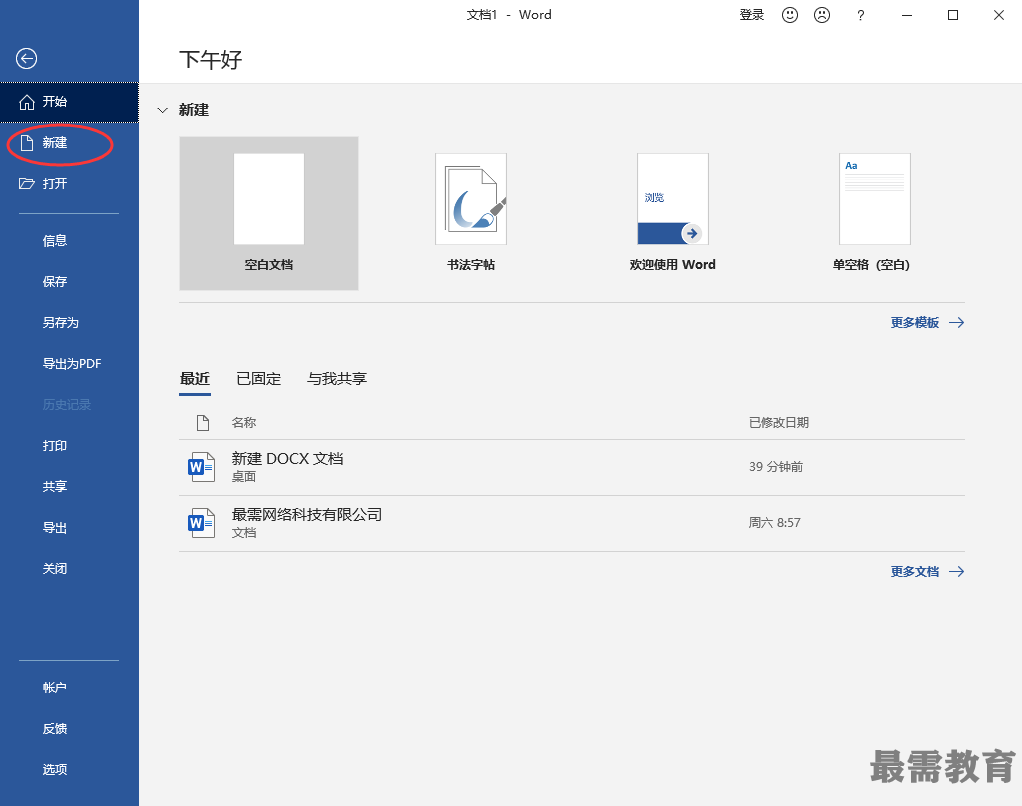
Task: Send a smile feedback face icon
Action: (790, 15)
